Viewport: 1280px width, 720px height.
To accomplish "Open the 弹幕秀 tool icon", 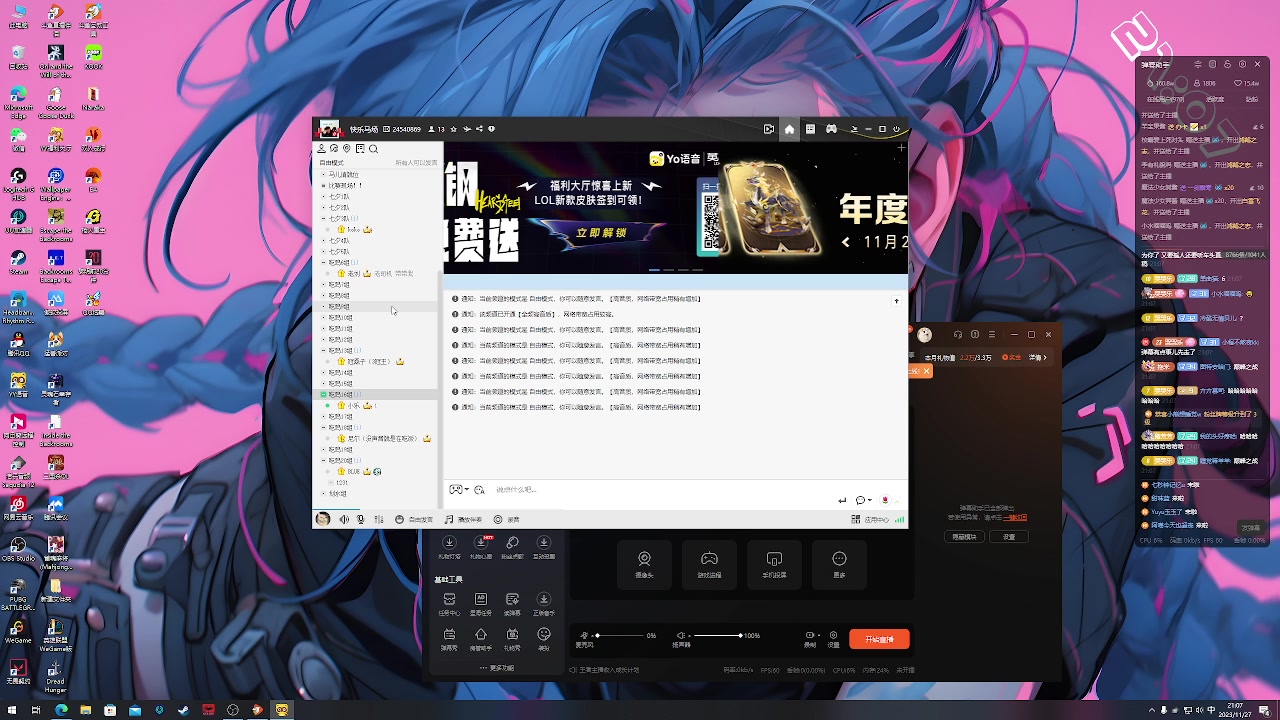I will coord(449,639).
